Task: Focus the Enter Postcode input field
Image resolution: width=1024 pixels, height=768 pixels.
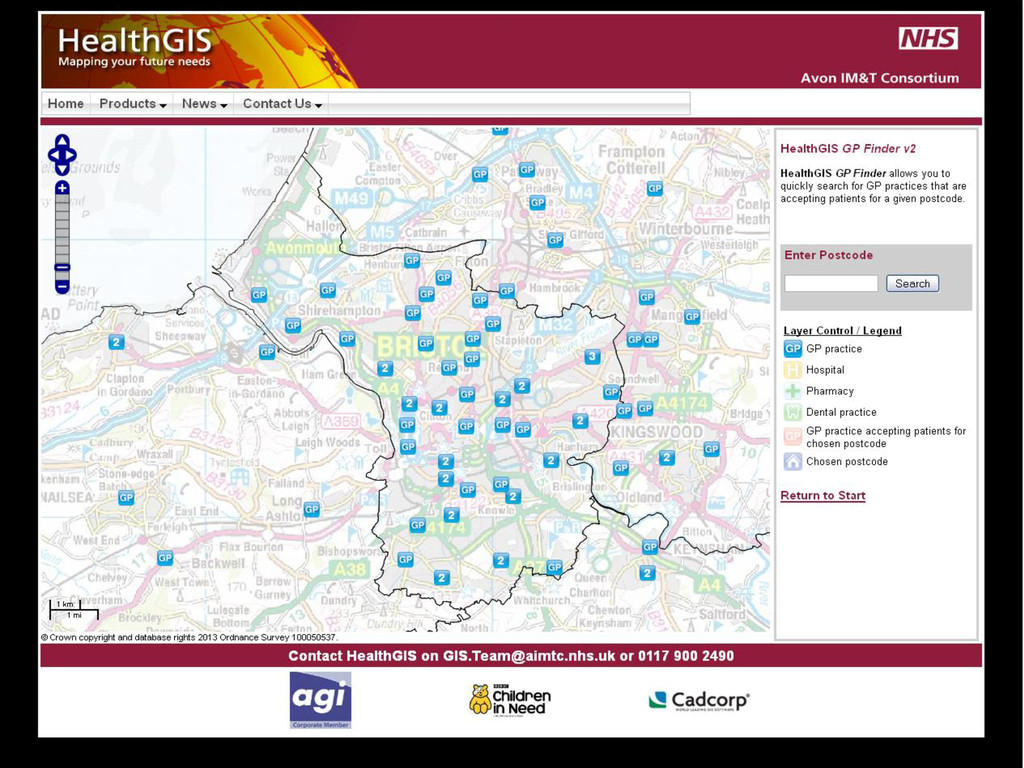Action: pos(831,283)
